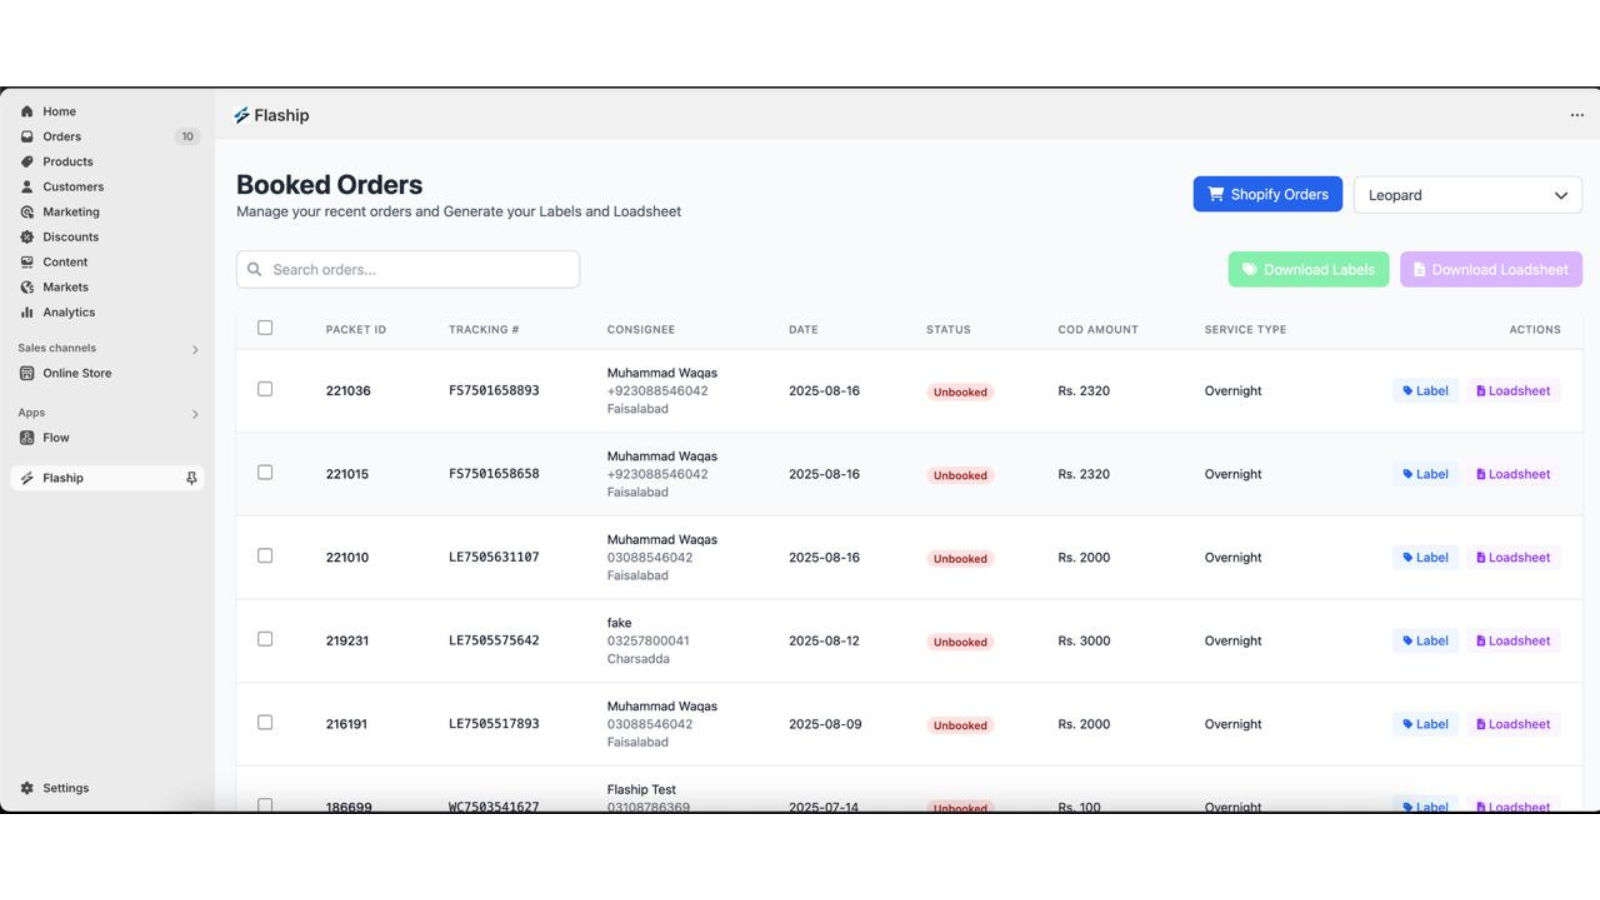
Task: Click Loadsheet for packet 219231
Action: coord(1514,641)
